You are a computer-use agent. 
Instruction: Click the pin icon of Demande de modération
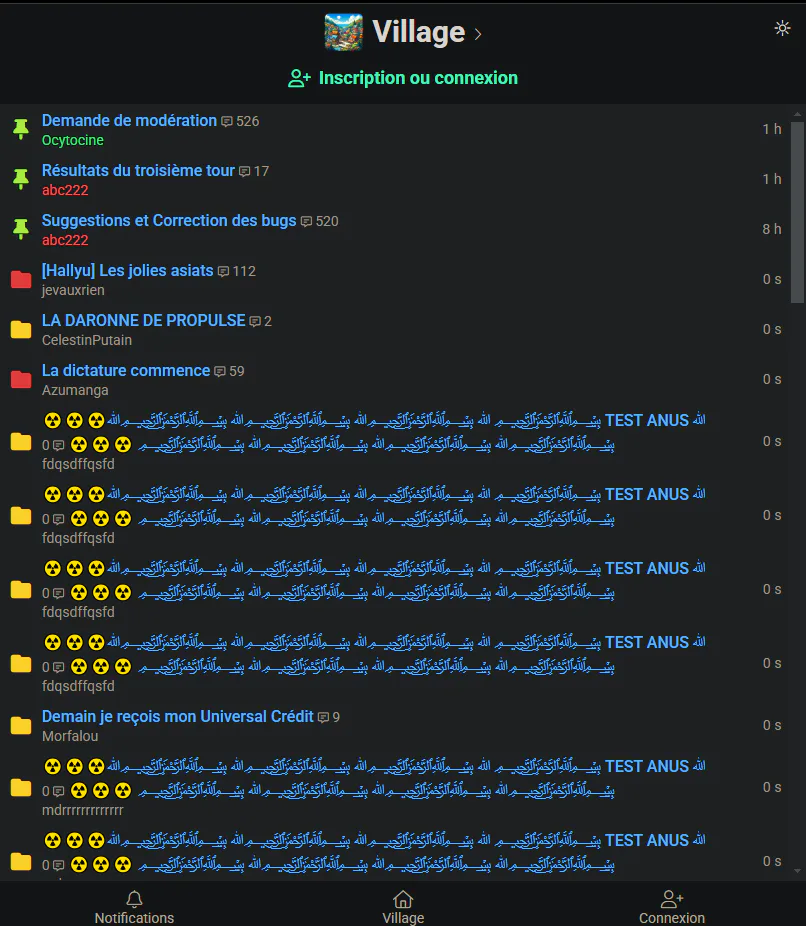click(21, 129)
